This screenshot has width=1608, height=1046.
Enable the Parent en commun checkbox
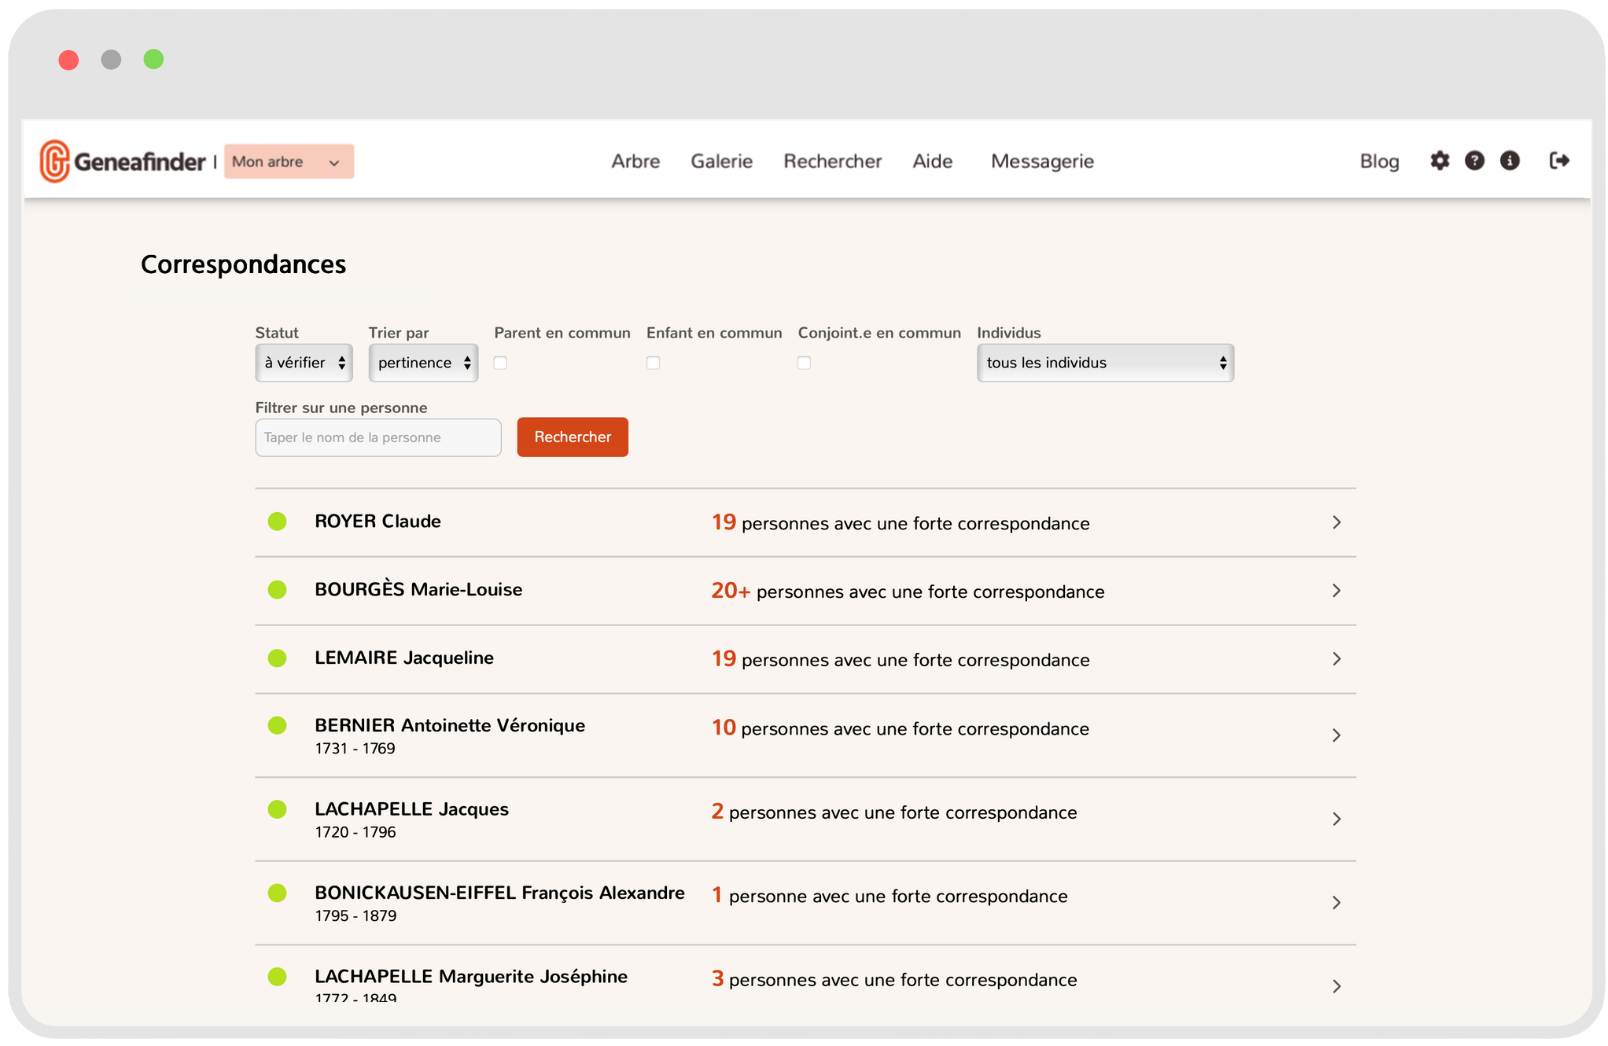(500, 363)
